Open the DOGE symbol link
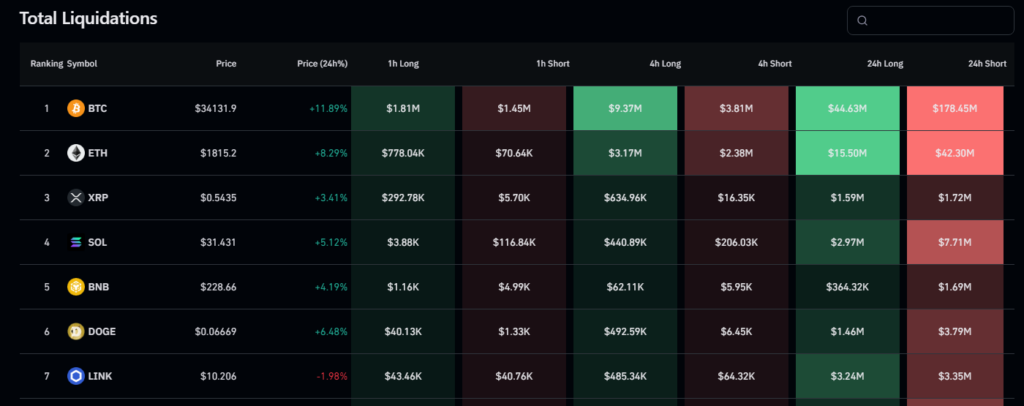Image resolution: width=1024 pixels, height=406 pixels. (x=102, y=331)
